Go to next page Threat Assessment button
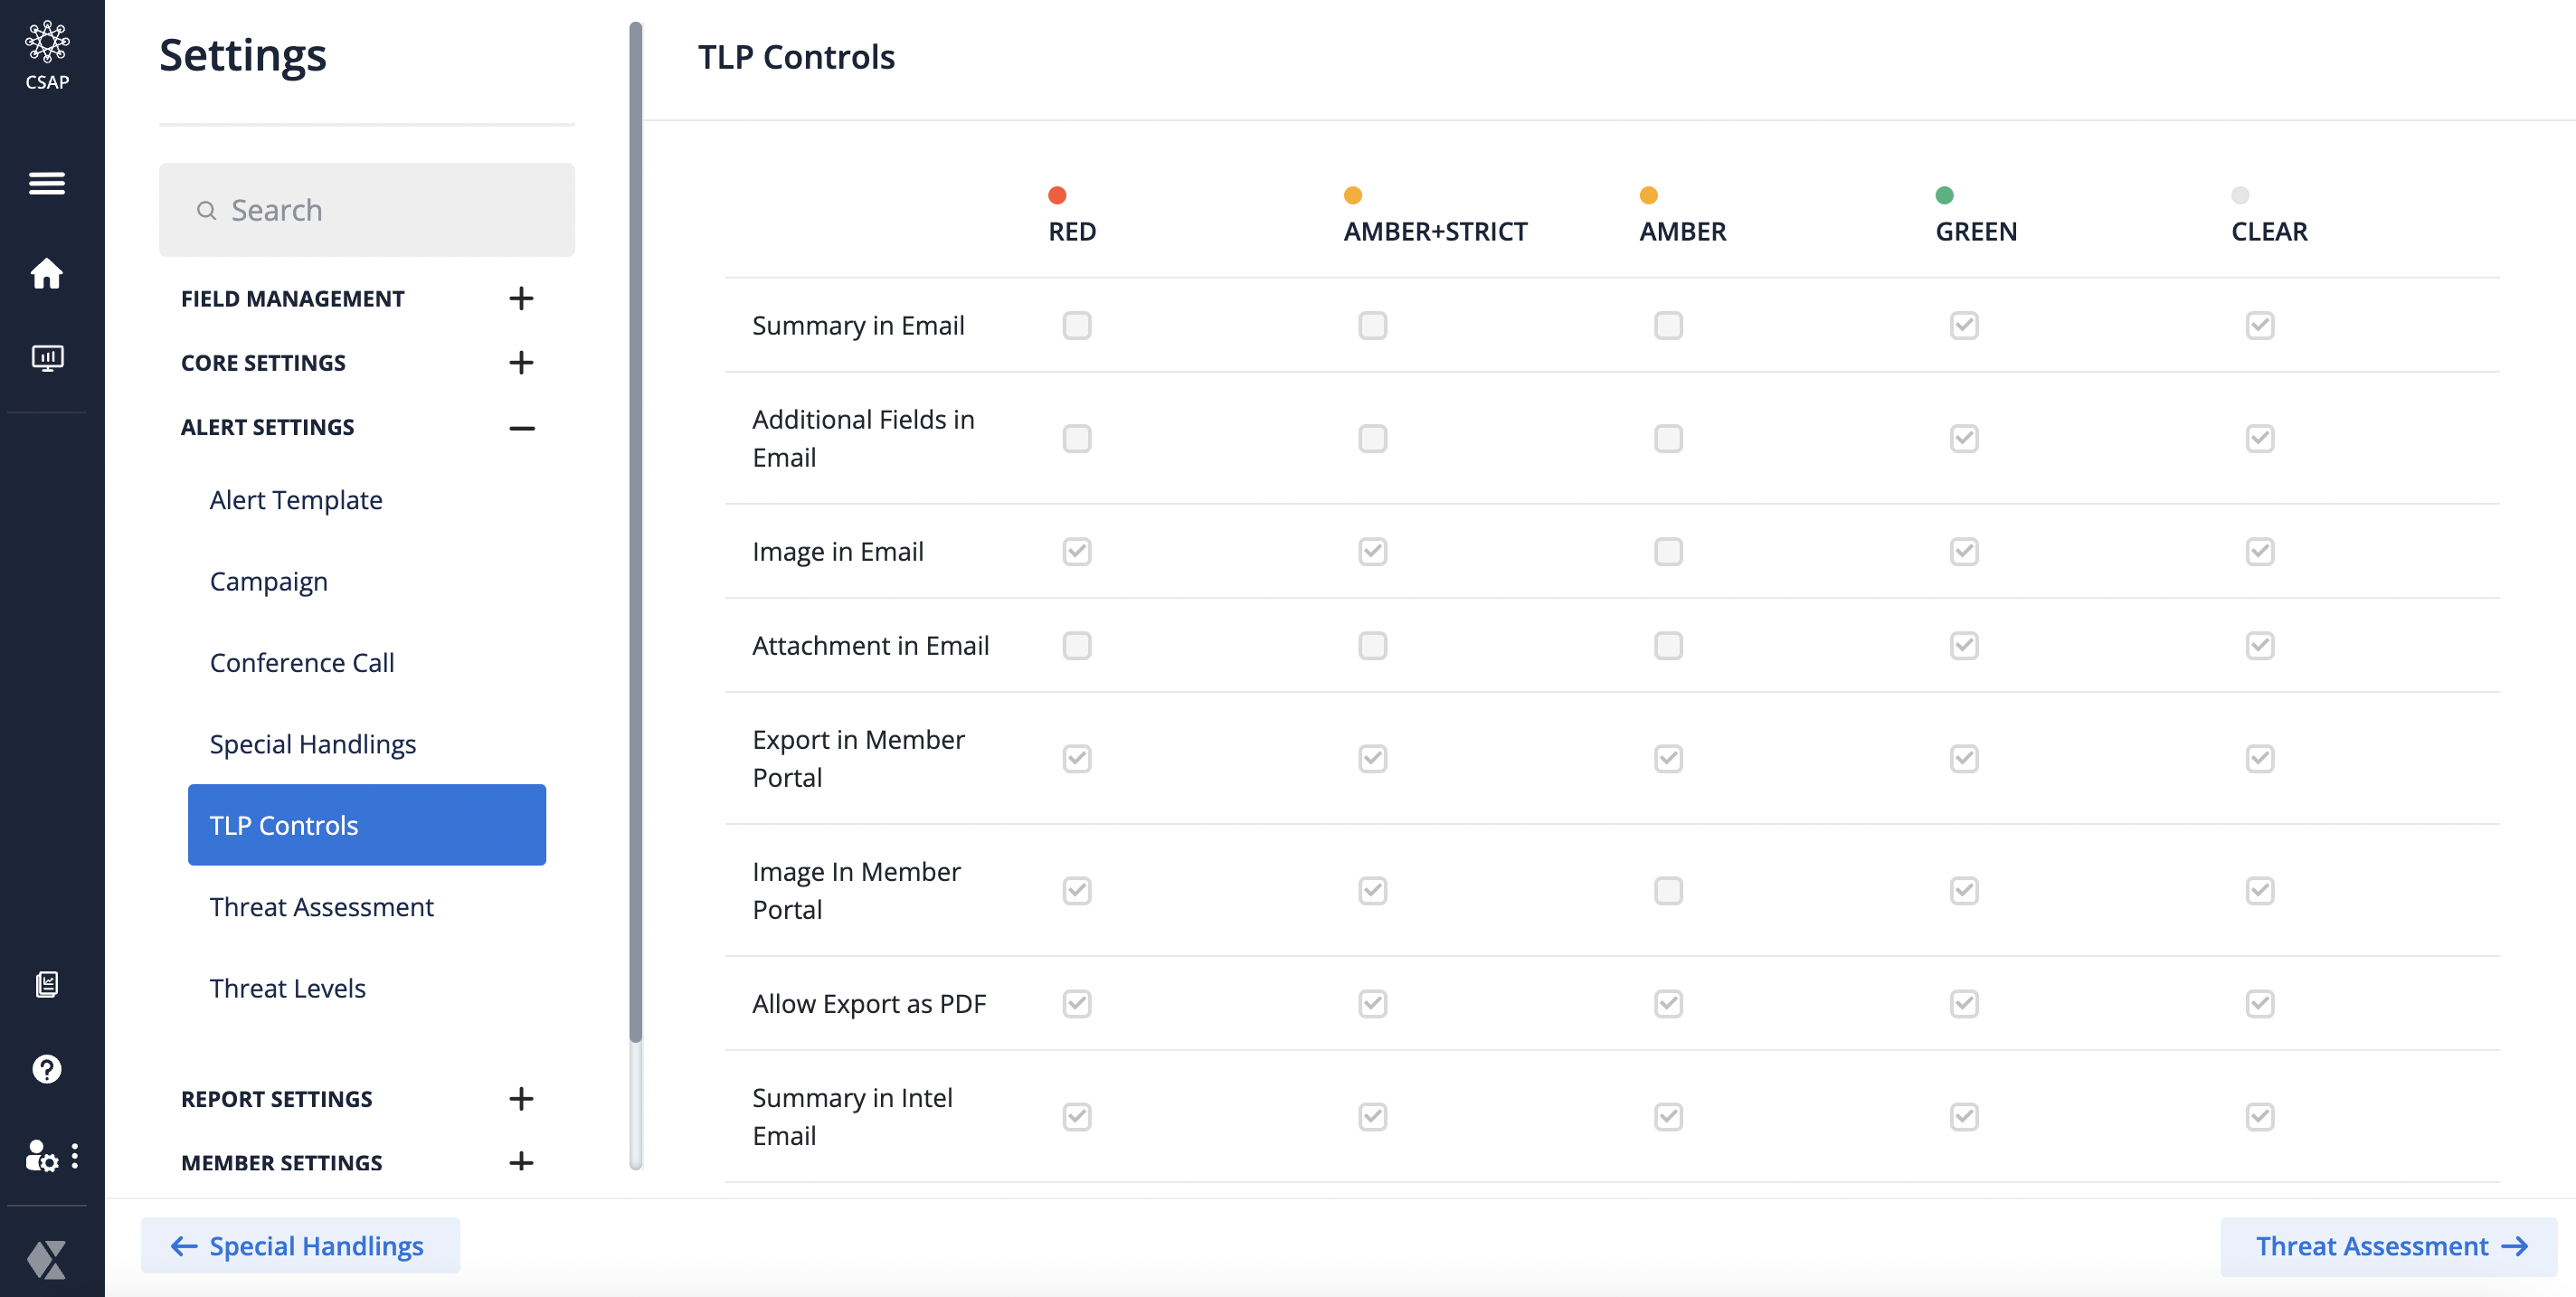Viewport: 2576px width, 1297px height. tap(2388, 1245)
